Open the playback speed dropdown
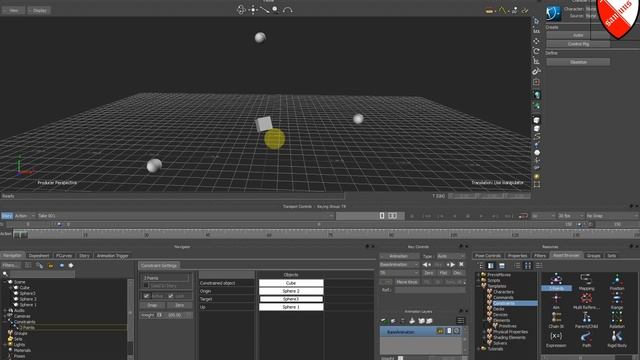Screen dimensions: 640x360 pos(543,216)
